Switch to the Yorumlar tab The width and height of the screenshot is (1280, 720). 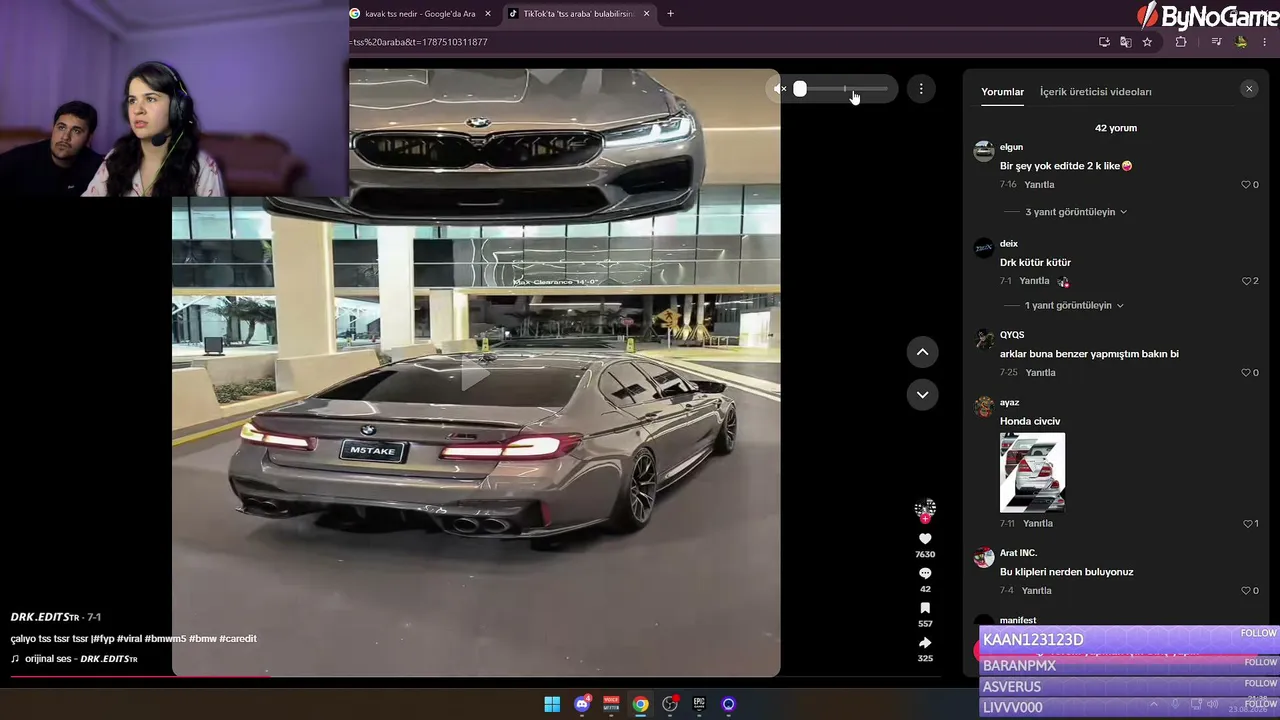point(1002,92)
